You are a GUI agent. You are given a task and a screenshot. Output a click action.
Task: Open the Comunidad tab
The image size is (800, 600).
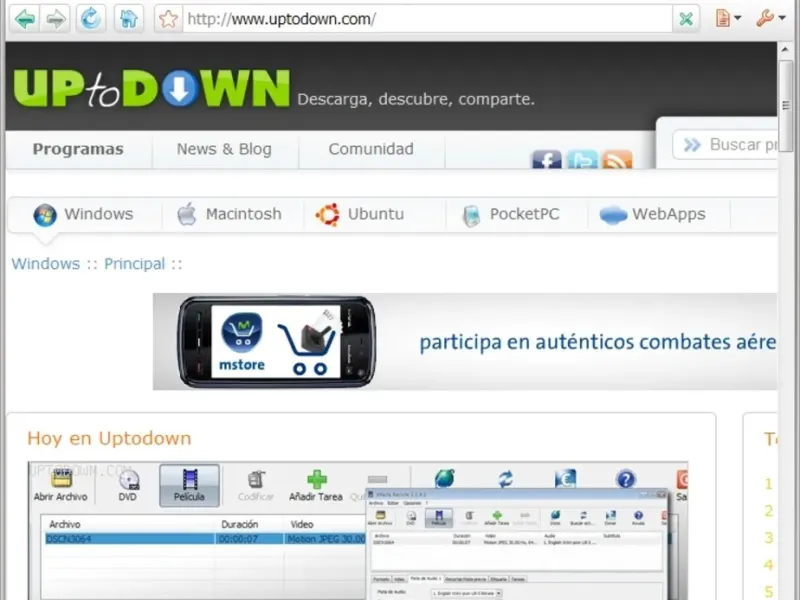point(371,149)
